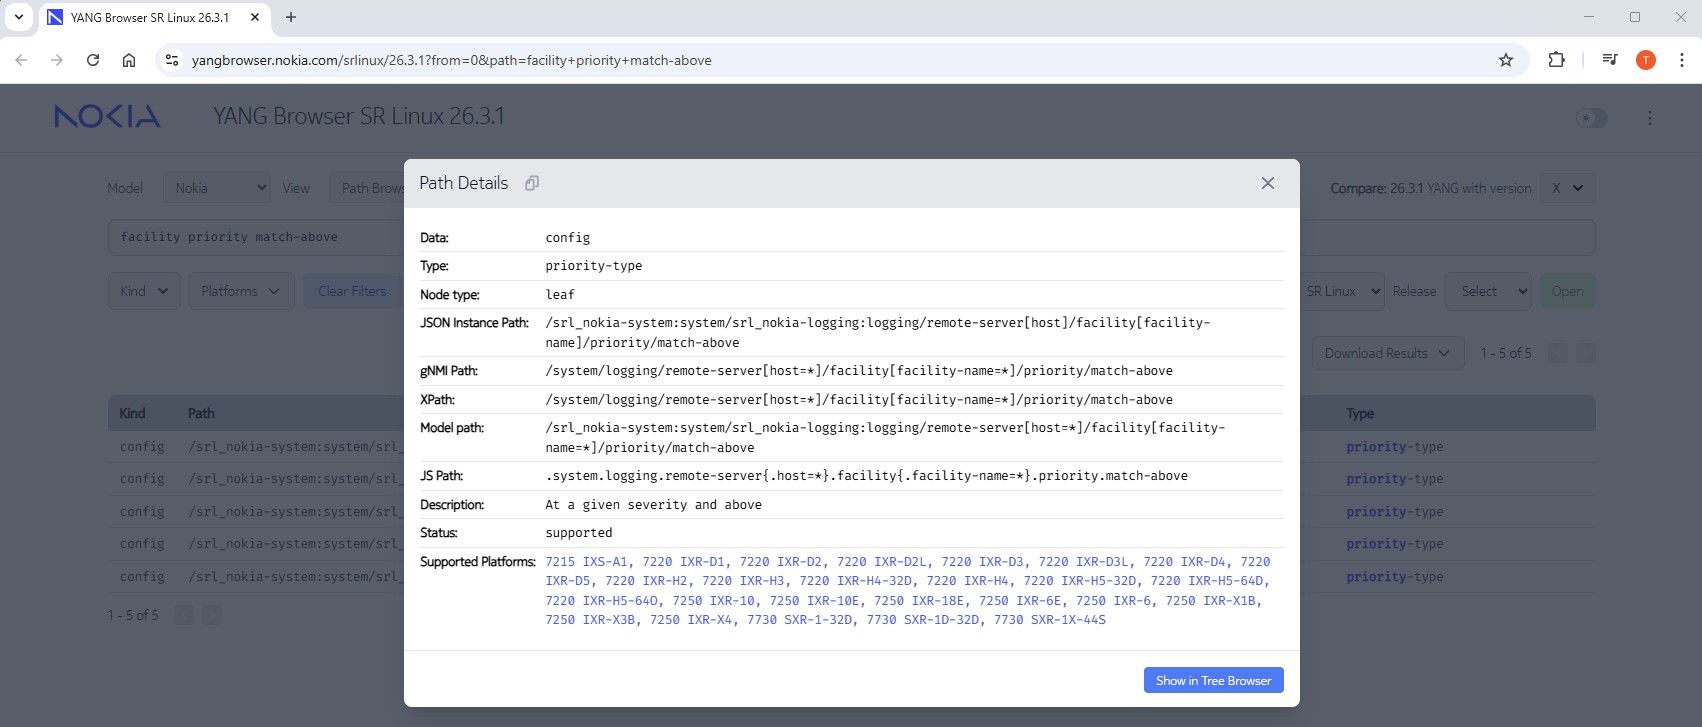Click the Data value config in dialog

tap(568, 238)
